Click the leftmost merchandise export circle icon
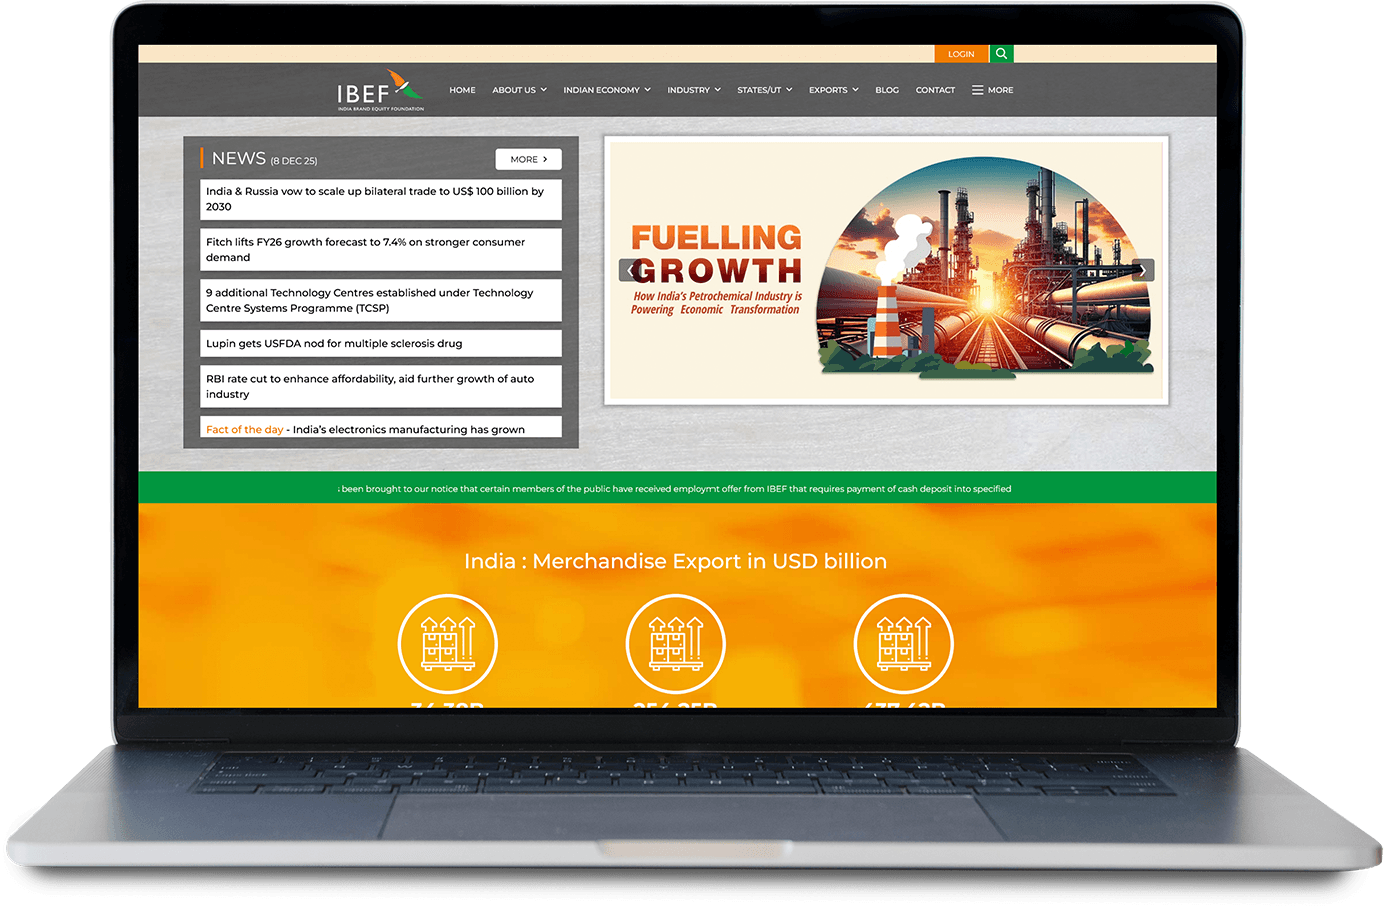This screenshot has height=908, width=1384. point(447,644)
